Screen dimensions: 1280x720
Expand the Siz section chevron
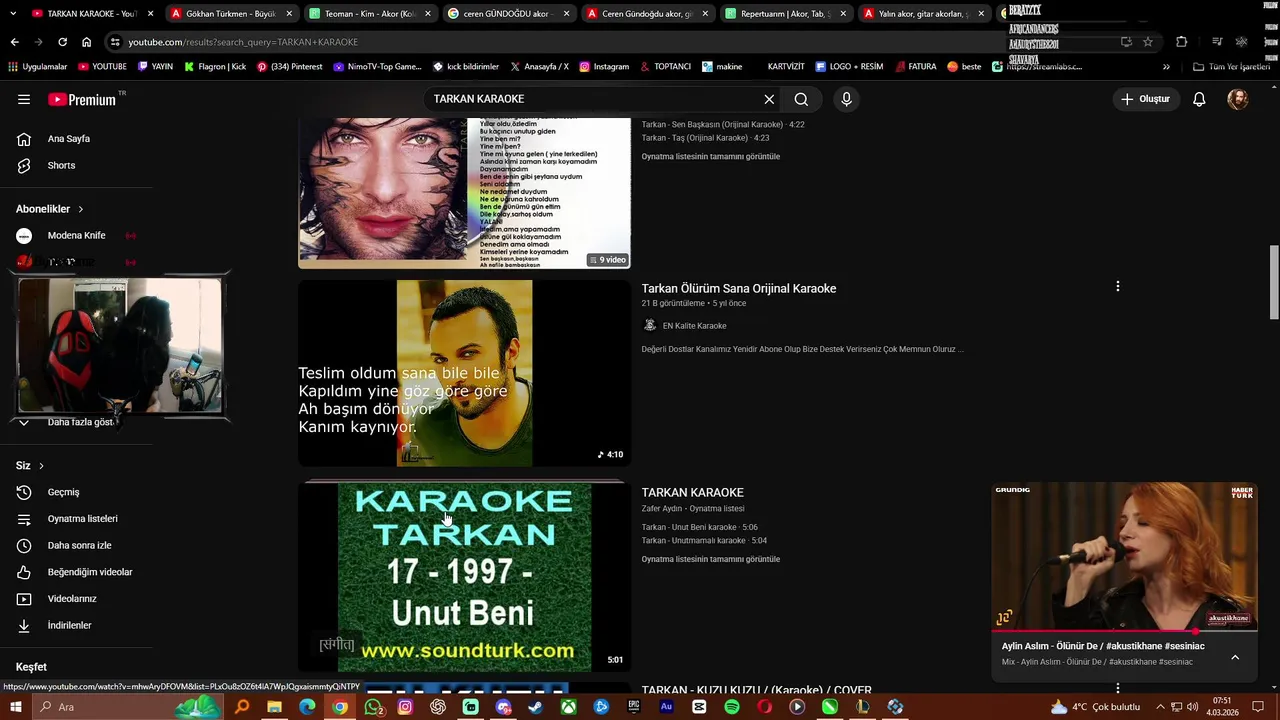coord(41,466)
